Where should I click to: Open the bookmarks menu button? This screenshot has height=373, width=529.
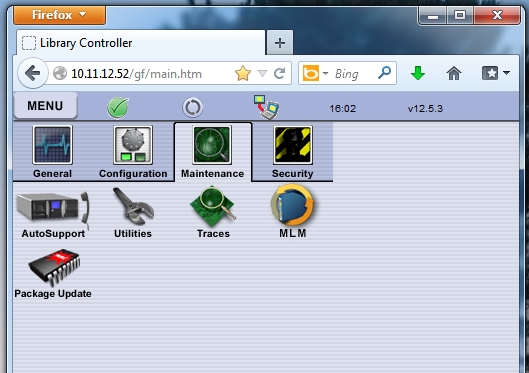pos(495,73)
